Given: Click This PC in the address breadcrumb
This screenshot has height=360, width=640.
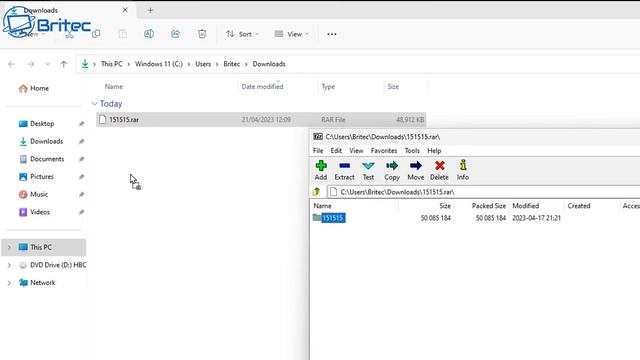Looking at the screenshot, I should pos(111,64).
